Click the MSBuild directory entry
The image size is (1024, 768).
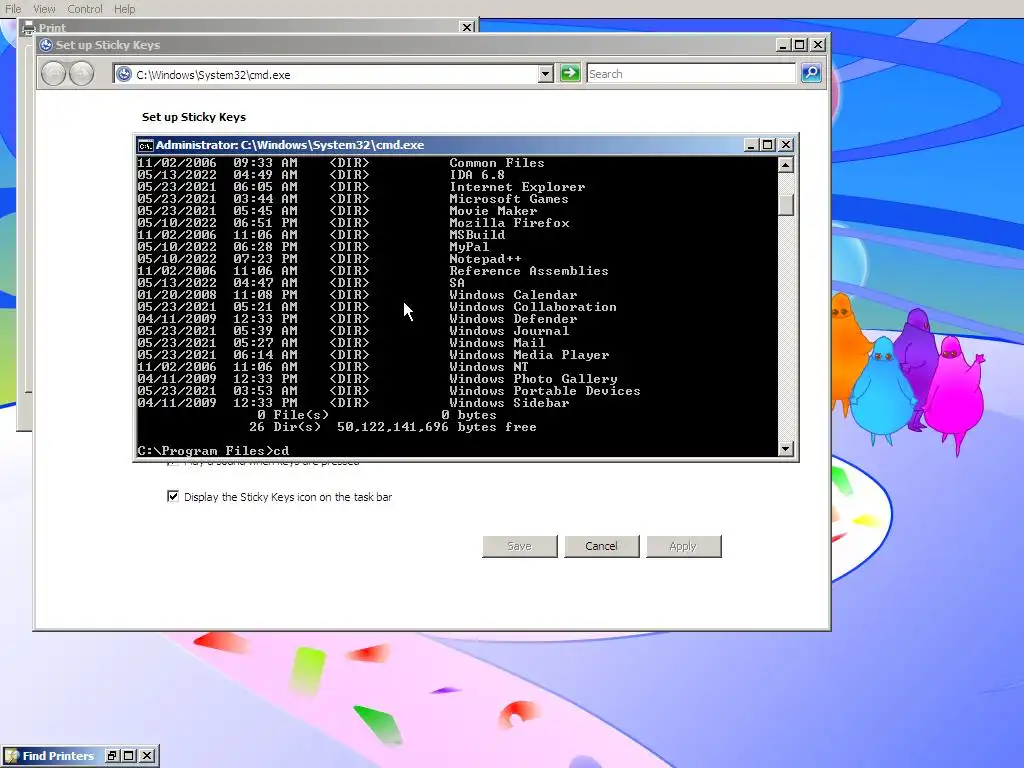(477, 234)
